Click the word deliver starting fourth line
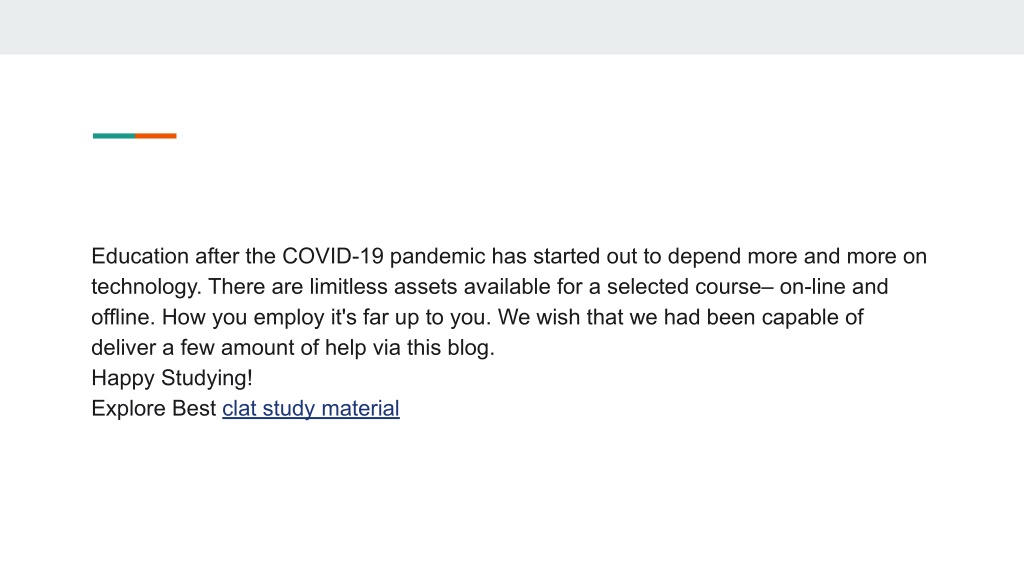This screenshot has width=1024, height=576. click(x=123, y=347)
